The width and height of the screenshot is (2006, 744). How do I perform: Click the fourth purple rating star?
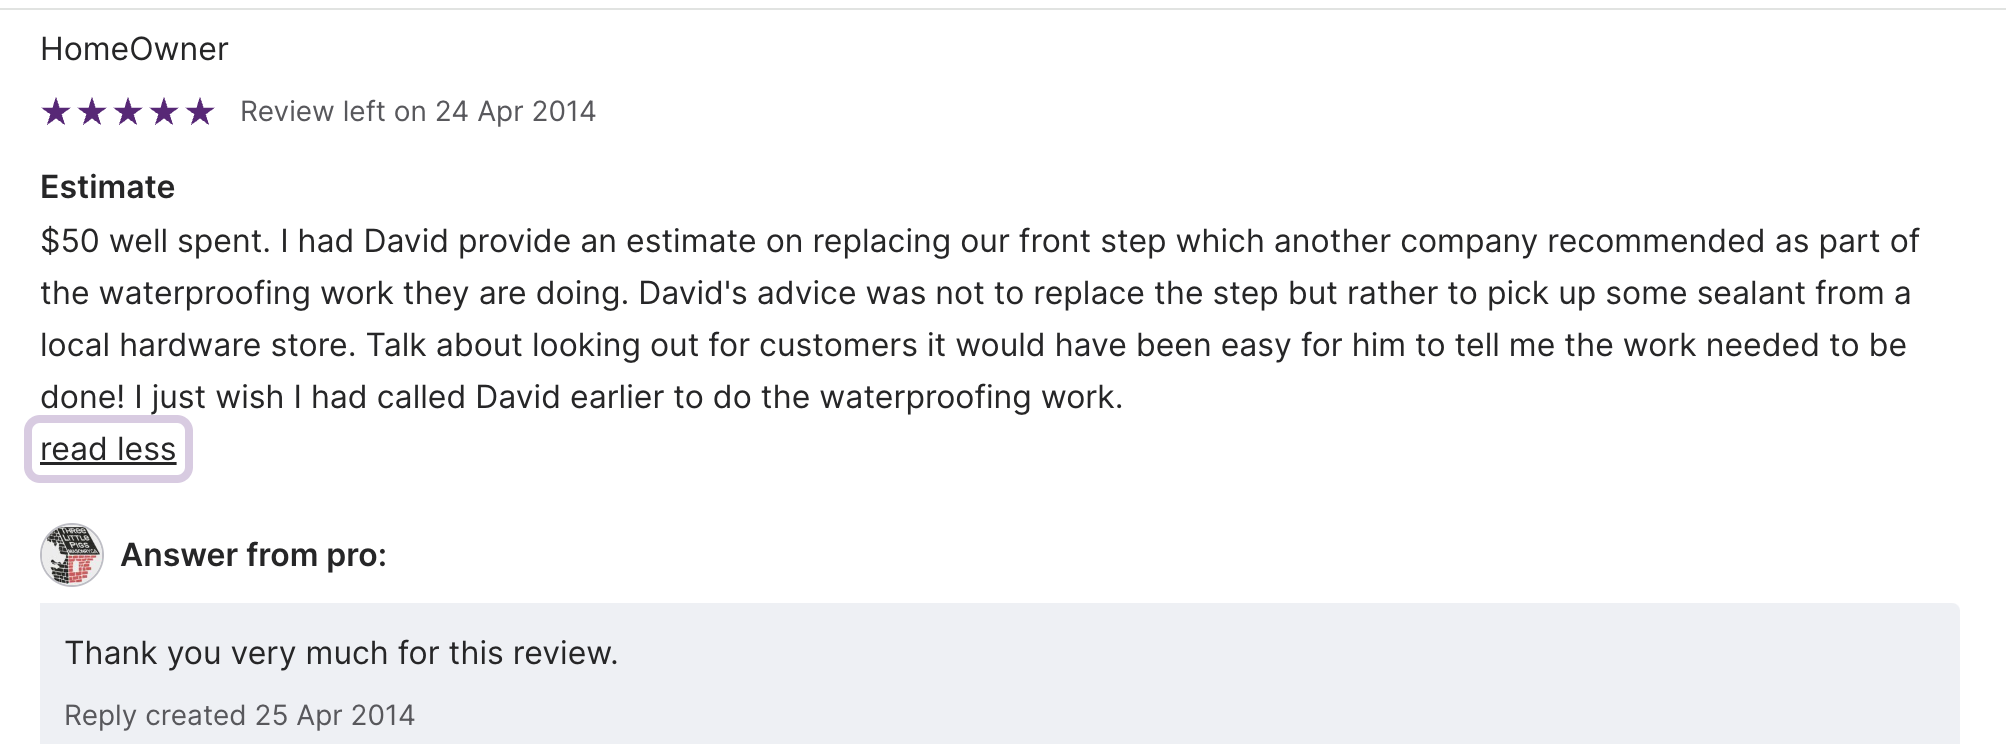tap(164, 112)
